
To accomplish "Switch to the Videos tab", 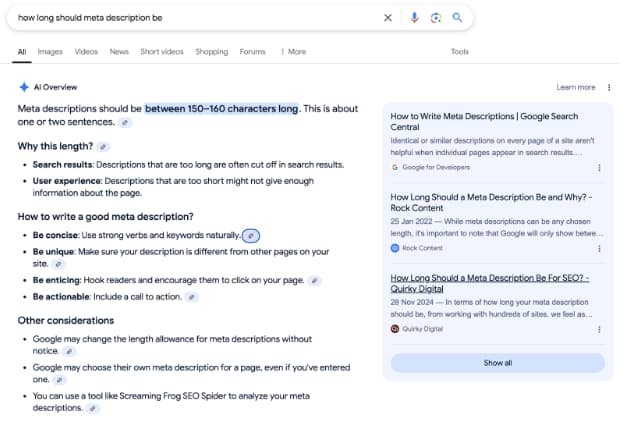I will click(x=88, y=52).
